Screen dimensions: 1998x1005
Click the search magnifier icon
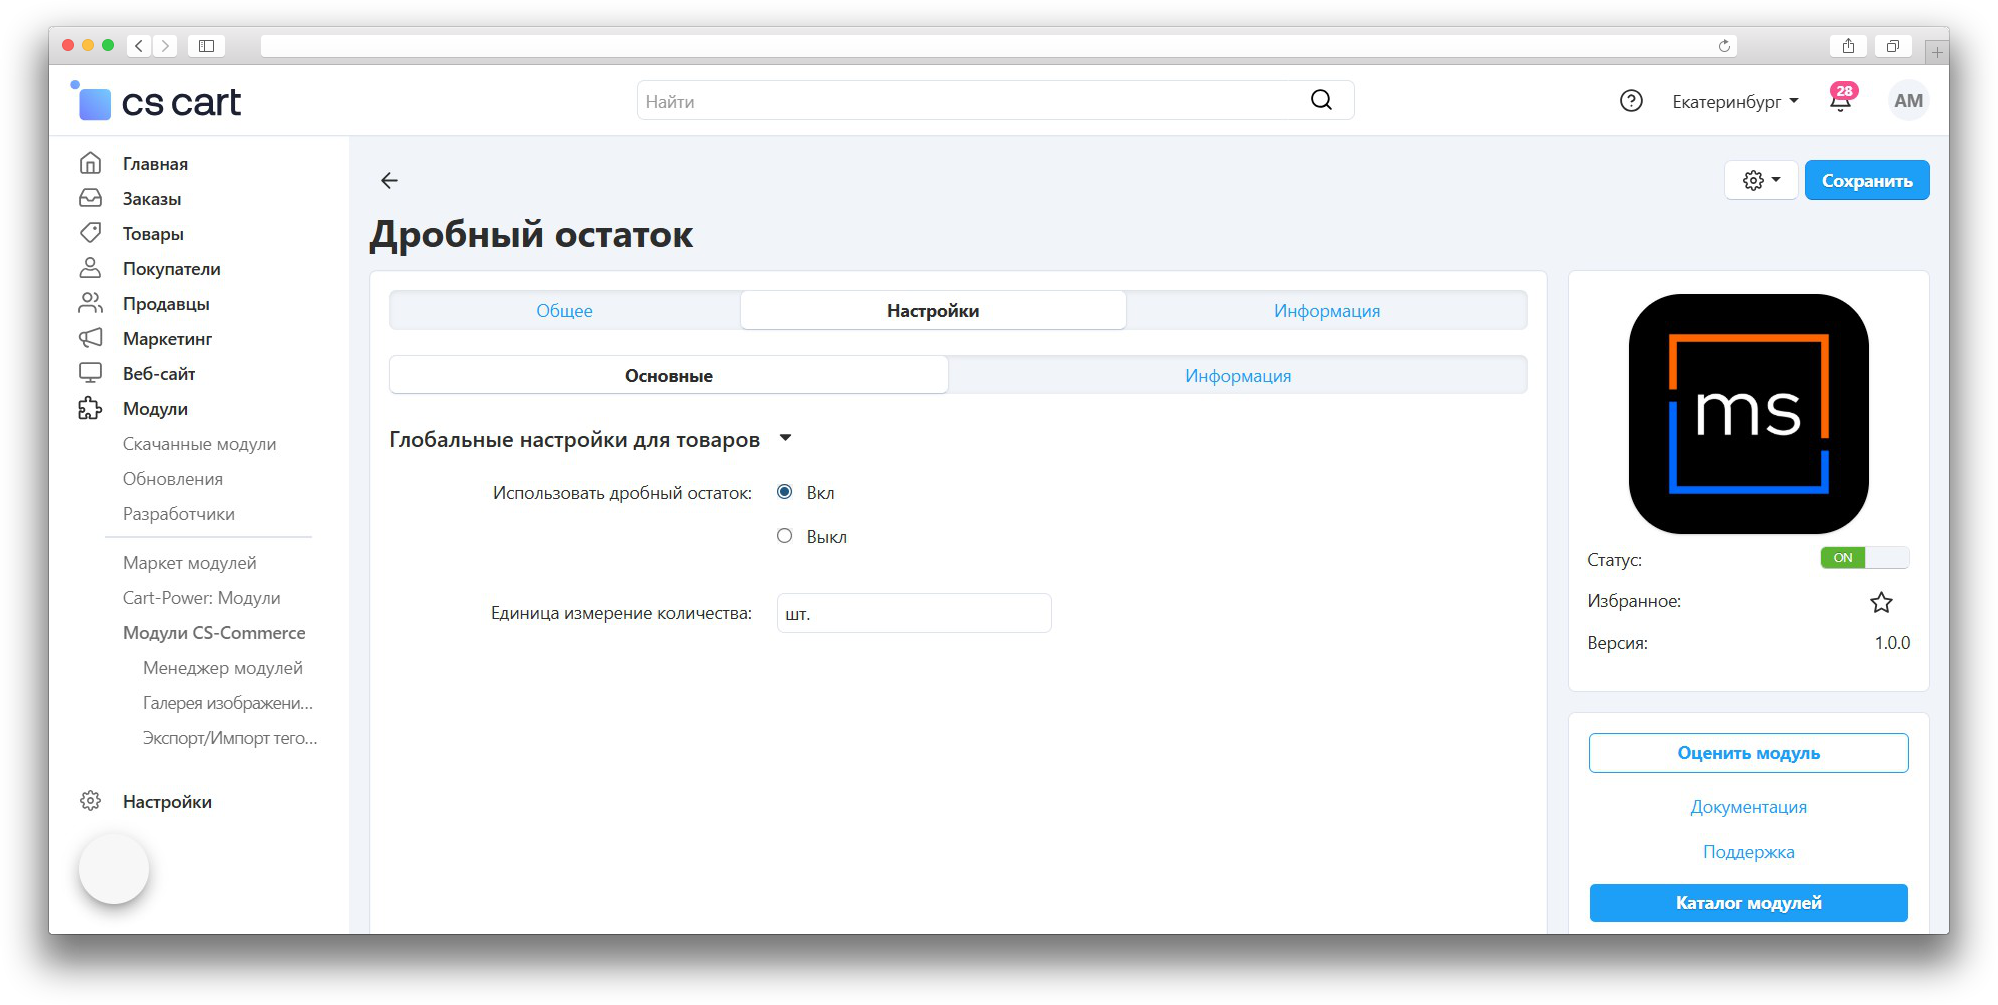pyautogui.click(x=1321, y=100)
